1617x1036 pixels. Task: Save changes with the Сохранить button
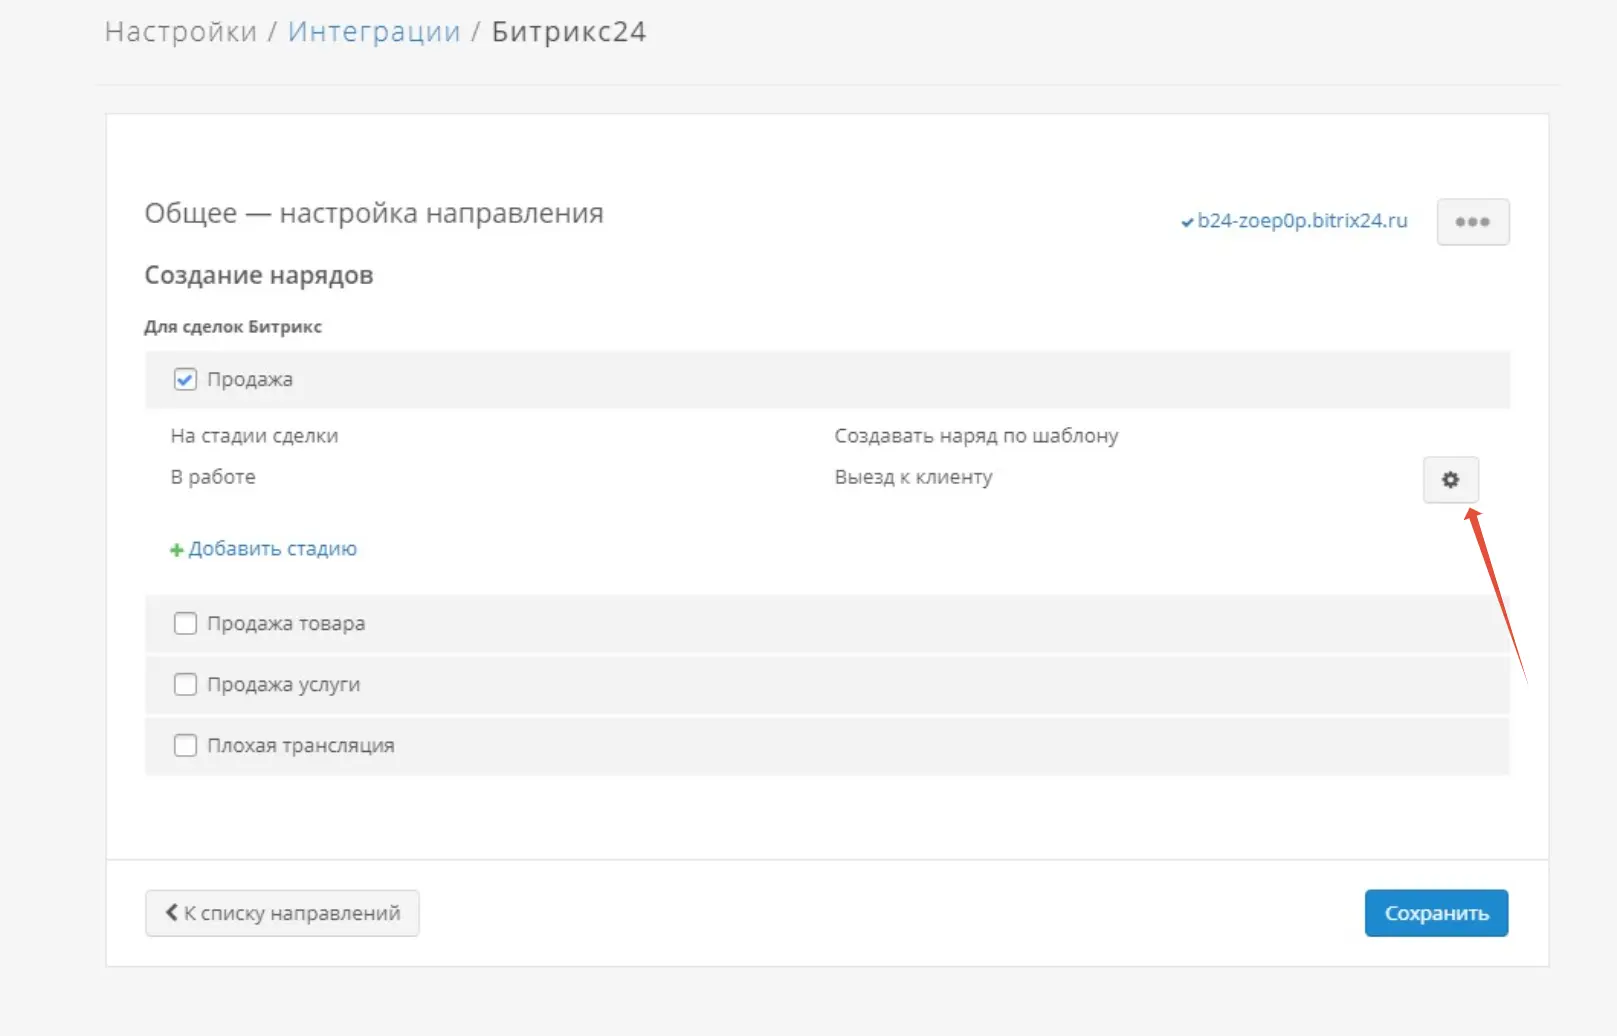(x=1436, y=913)
